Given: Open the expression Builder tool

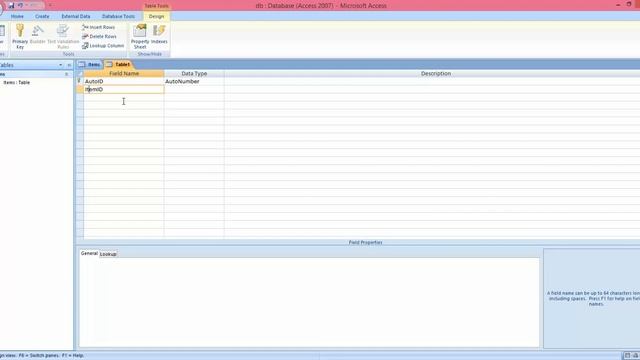Looking at the screenshot, I should pos(38,34).
